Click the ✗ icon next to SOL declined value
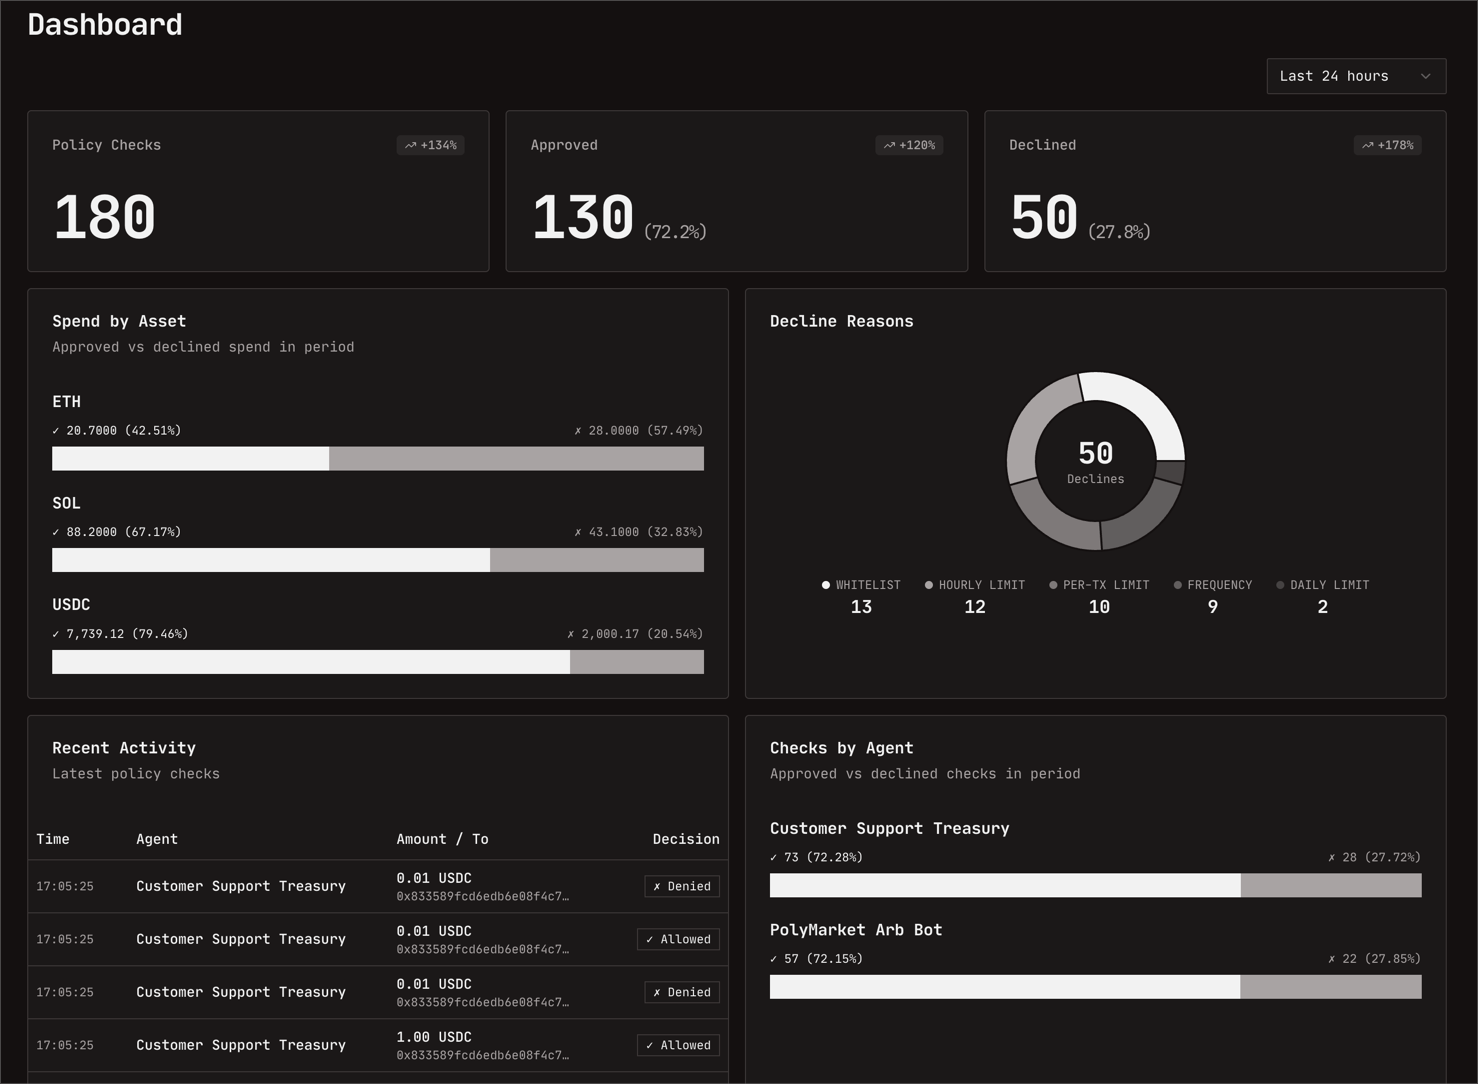 [x=577, y=531]
